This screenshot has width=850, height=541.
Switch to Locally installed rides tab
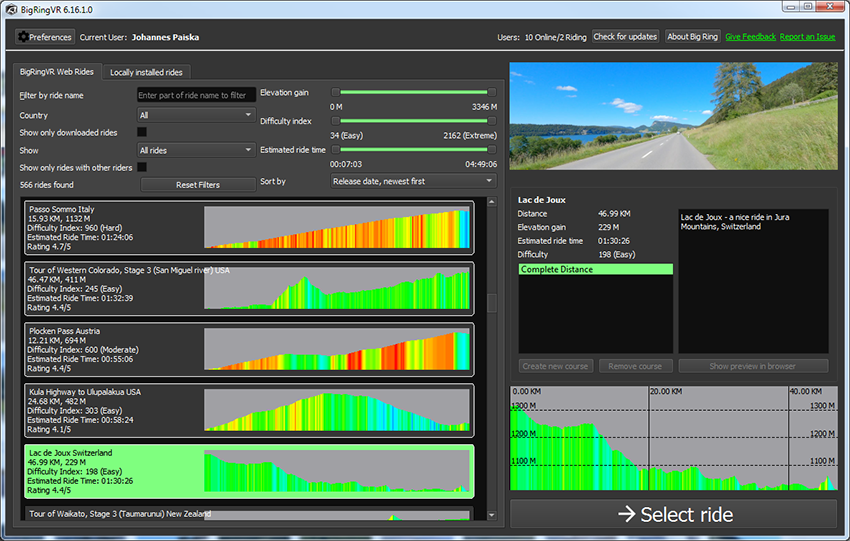click(146, 72)
